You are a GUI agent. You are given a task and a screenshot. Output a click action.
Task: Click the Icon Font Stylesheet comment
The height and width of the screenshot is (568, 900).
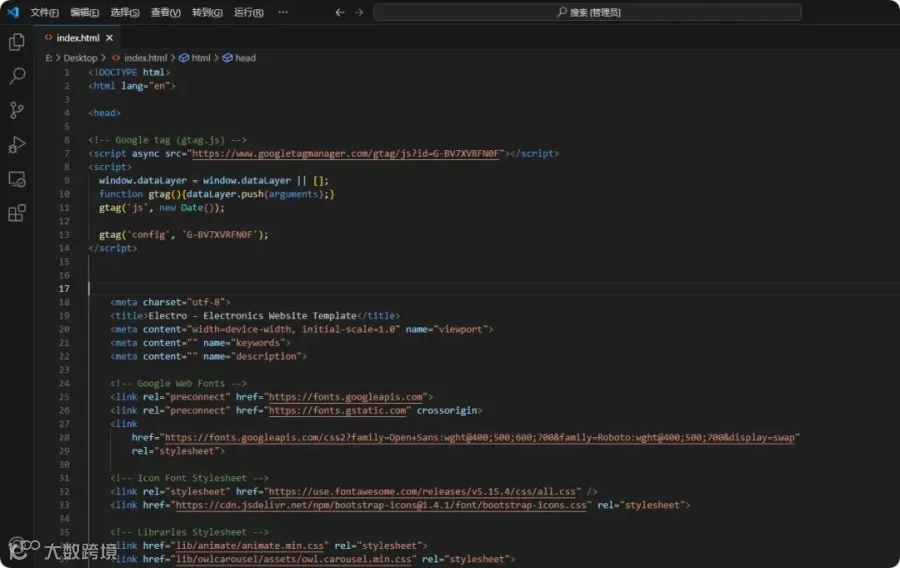(x=189, y=478)
